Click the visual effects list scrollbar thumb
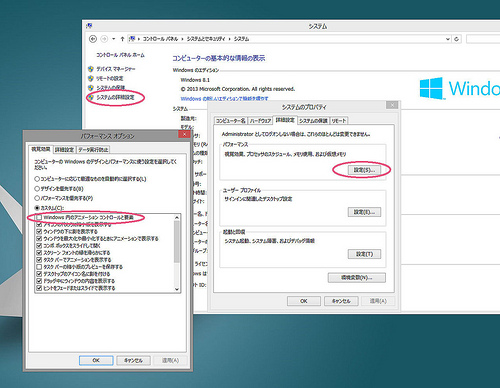The width and height of the screenshot is (500, 388). [177, 242]
